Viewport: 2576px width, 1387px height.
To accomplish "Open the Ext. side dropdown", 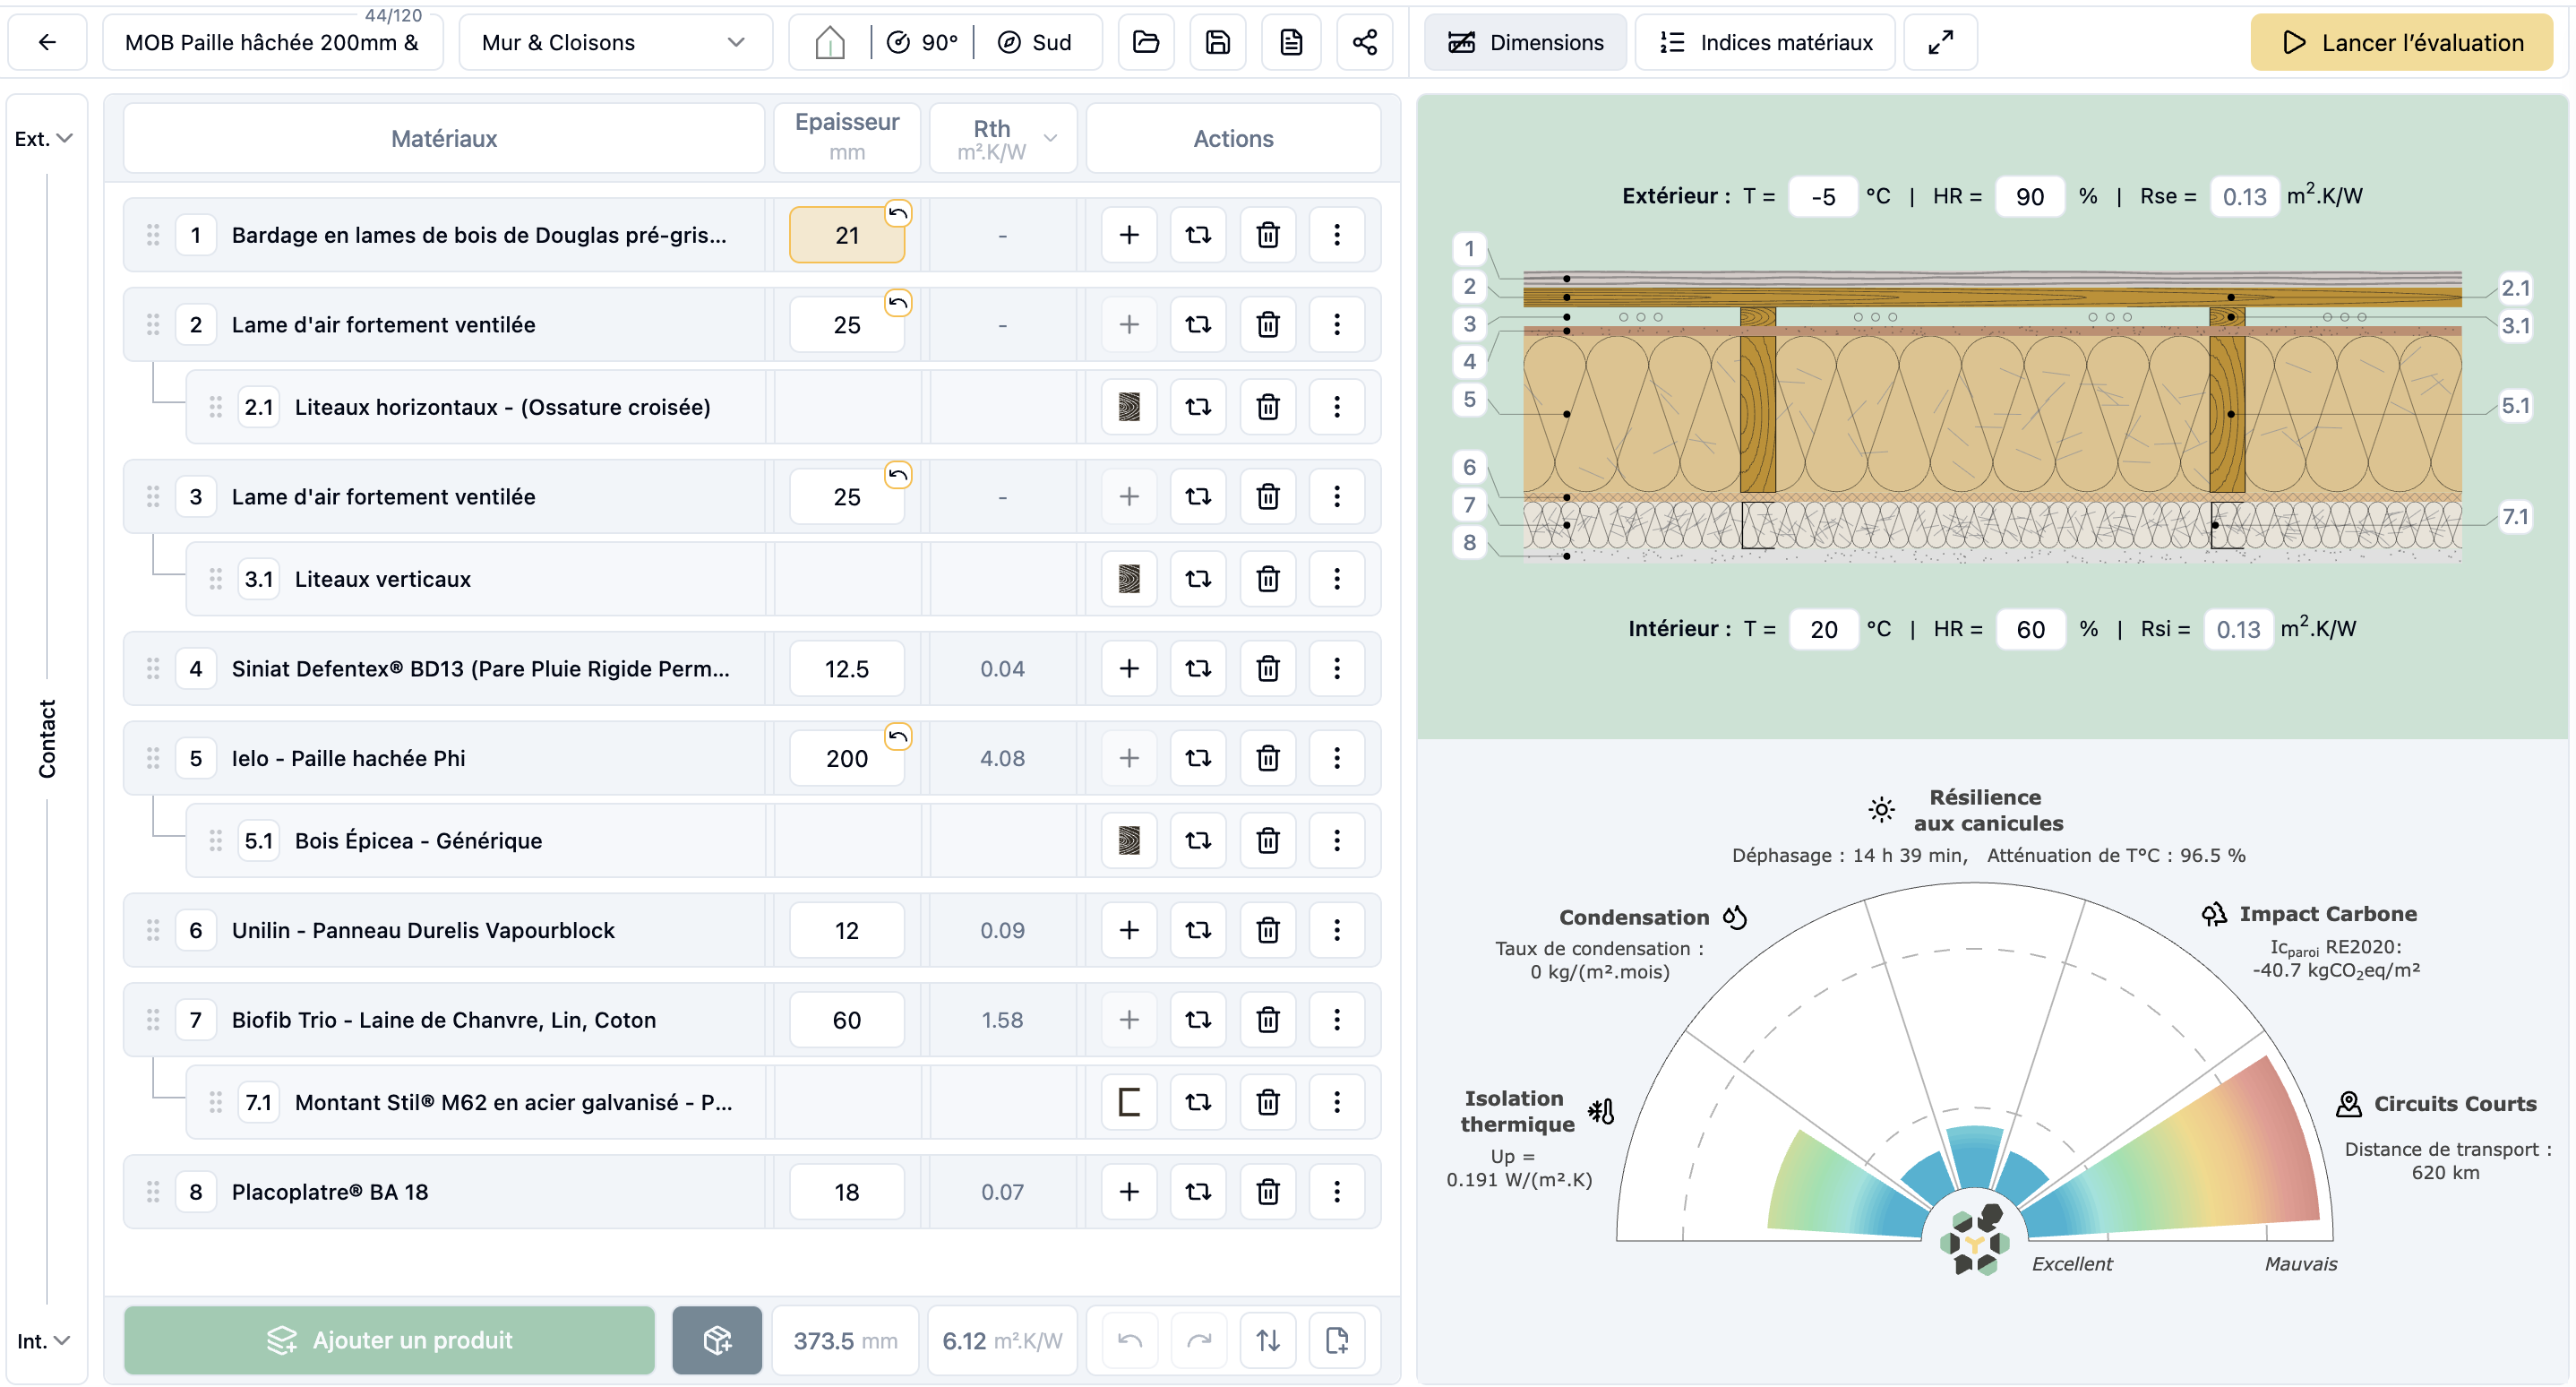I will [44, 139].
